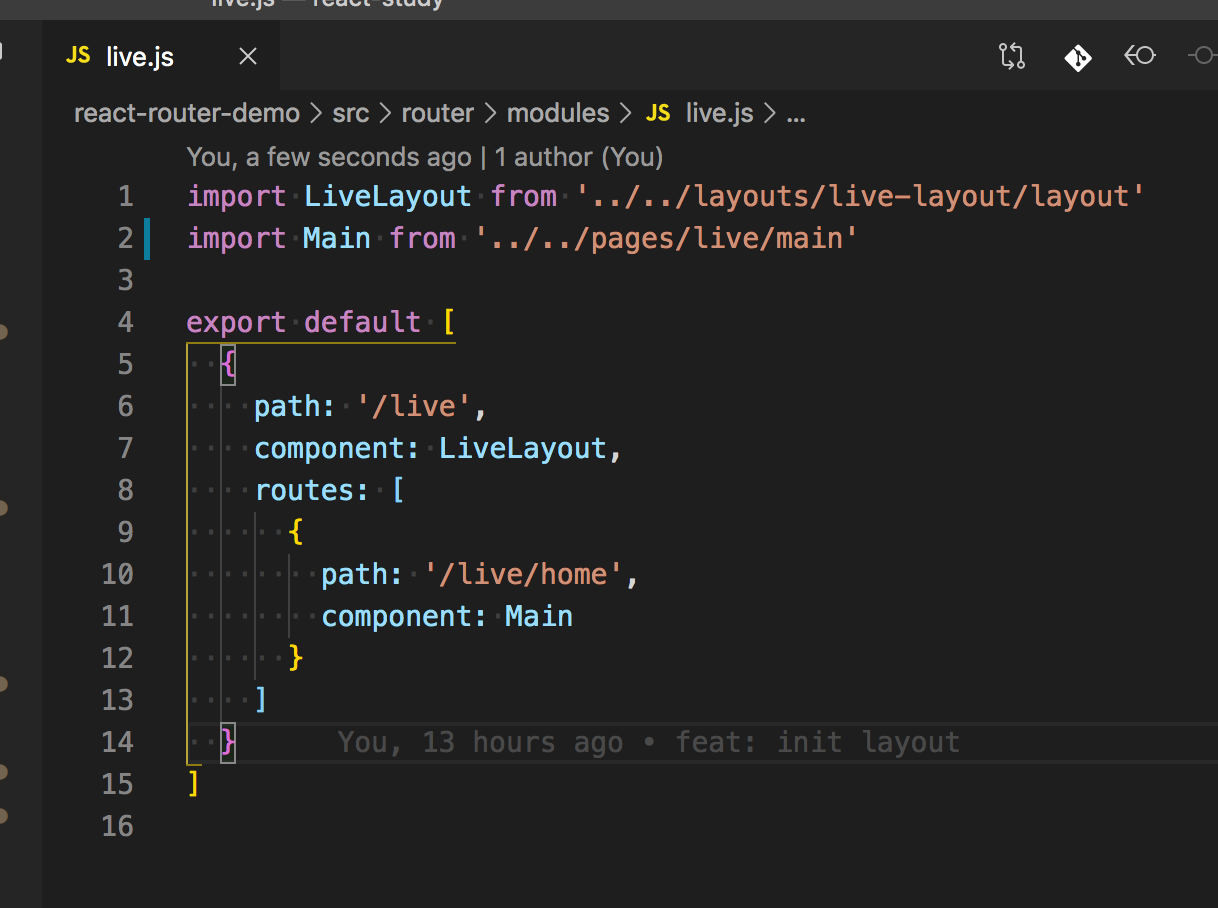Viewport: 1218px width, 908px height.
Task: Click the LiveLayout identifier on line 1
Action: click(388, 196)
